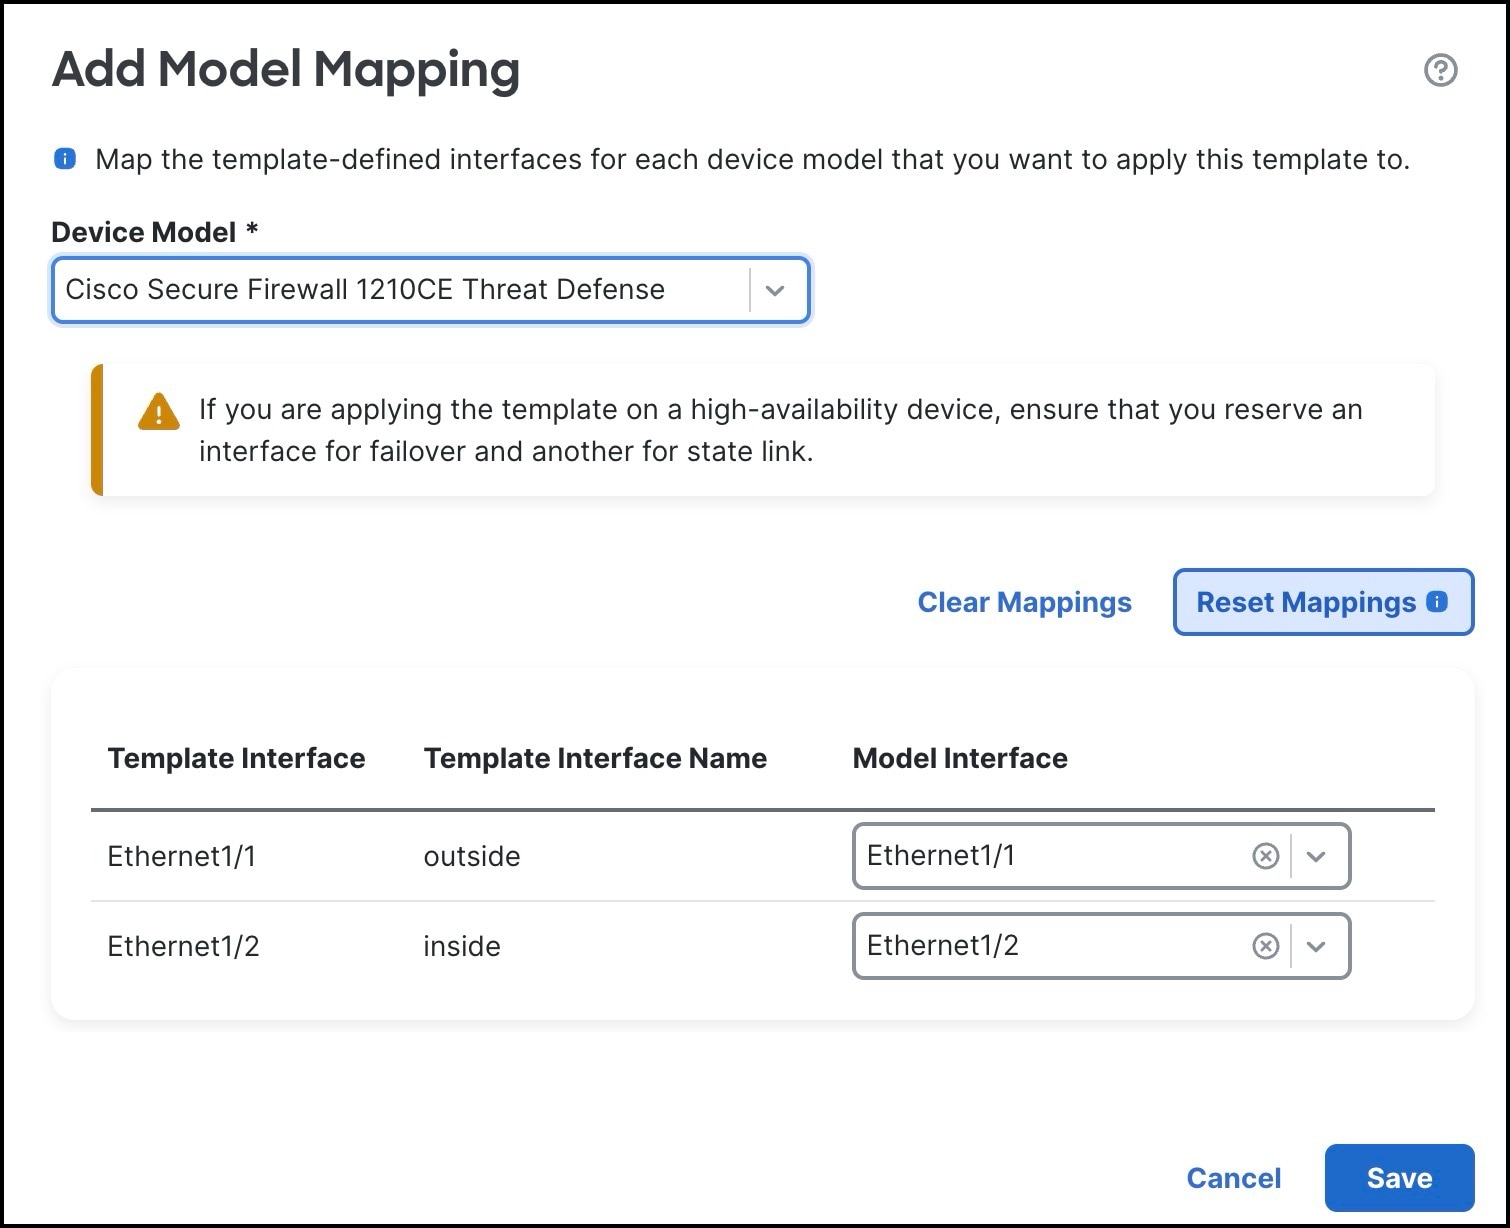Save the model mapping
The height and width of the screenshot is (1228, 1510).
tap(1398, 1178)
